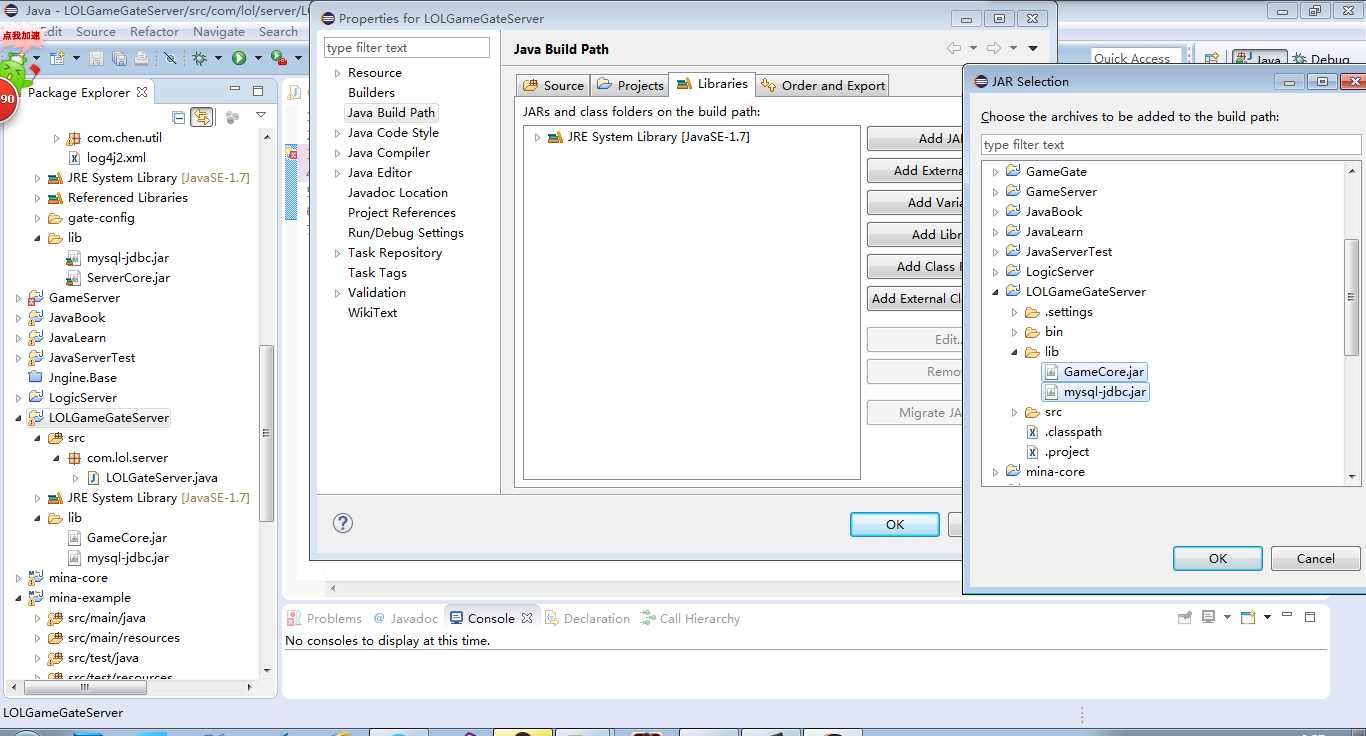
Task: Select WikiText in Properties tree
Action: 372,313
